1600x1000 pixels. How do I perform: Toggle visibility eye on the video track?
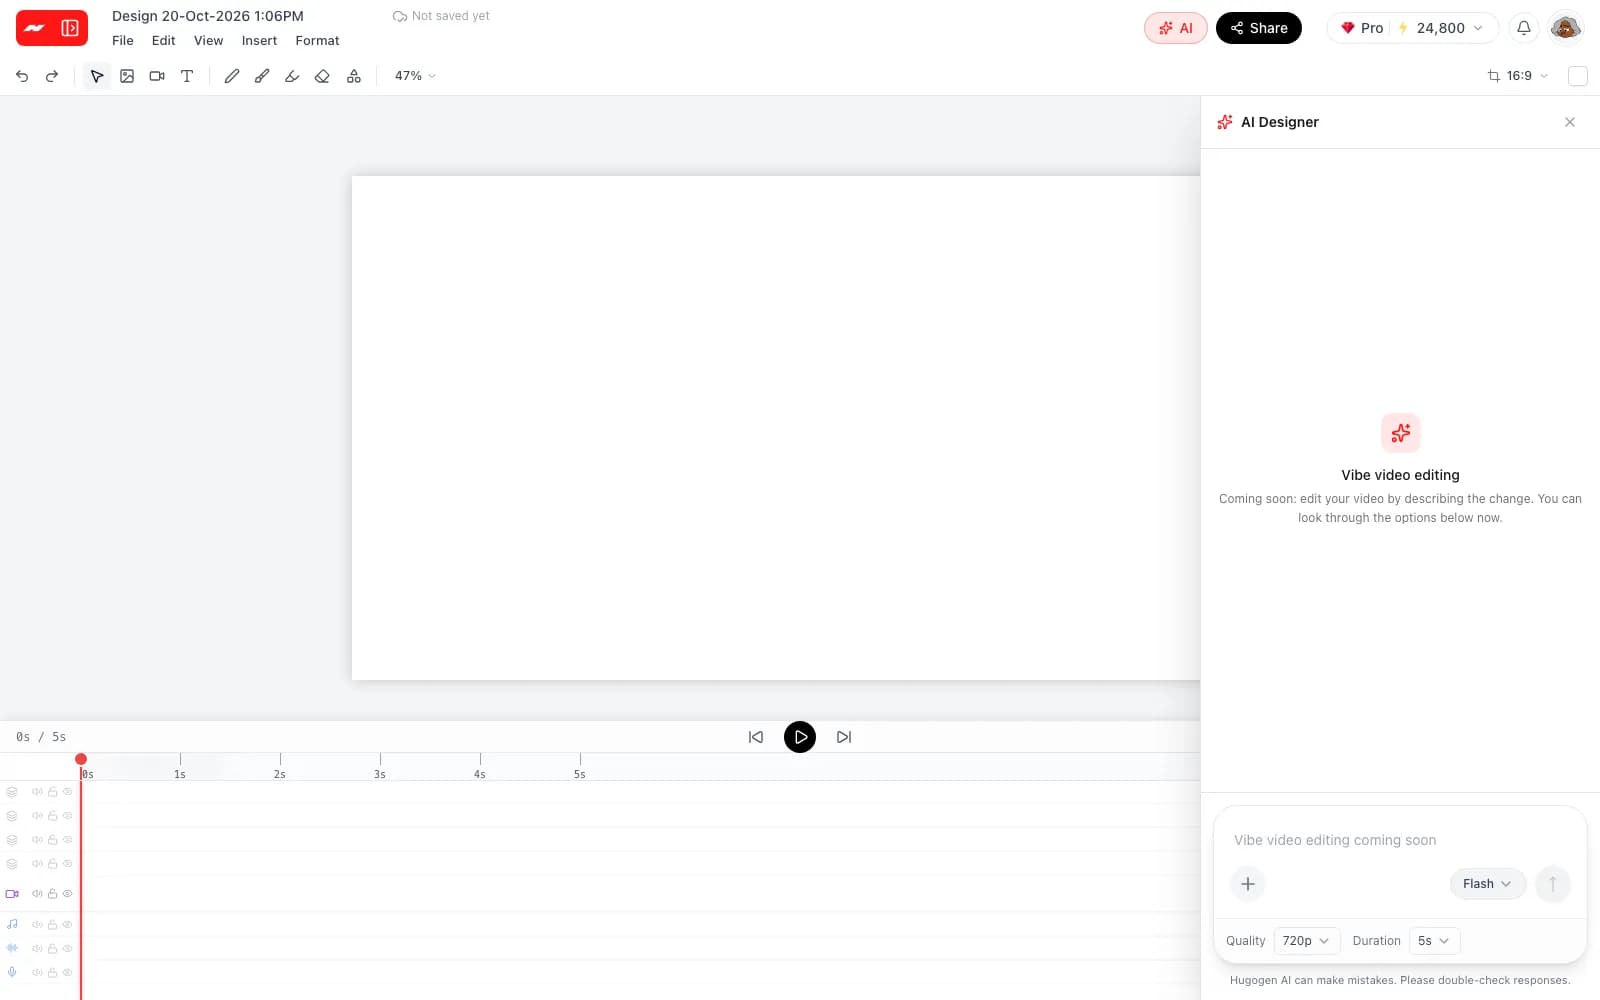point(68,894)
